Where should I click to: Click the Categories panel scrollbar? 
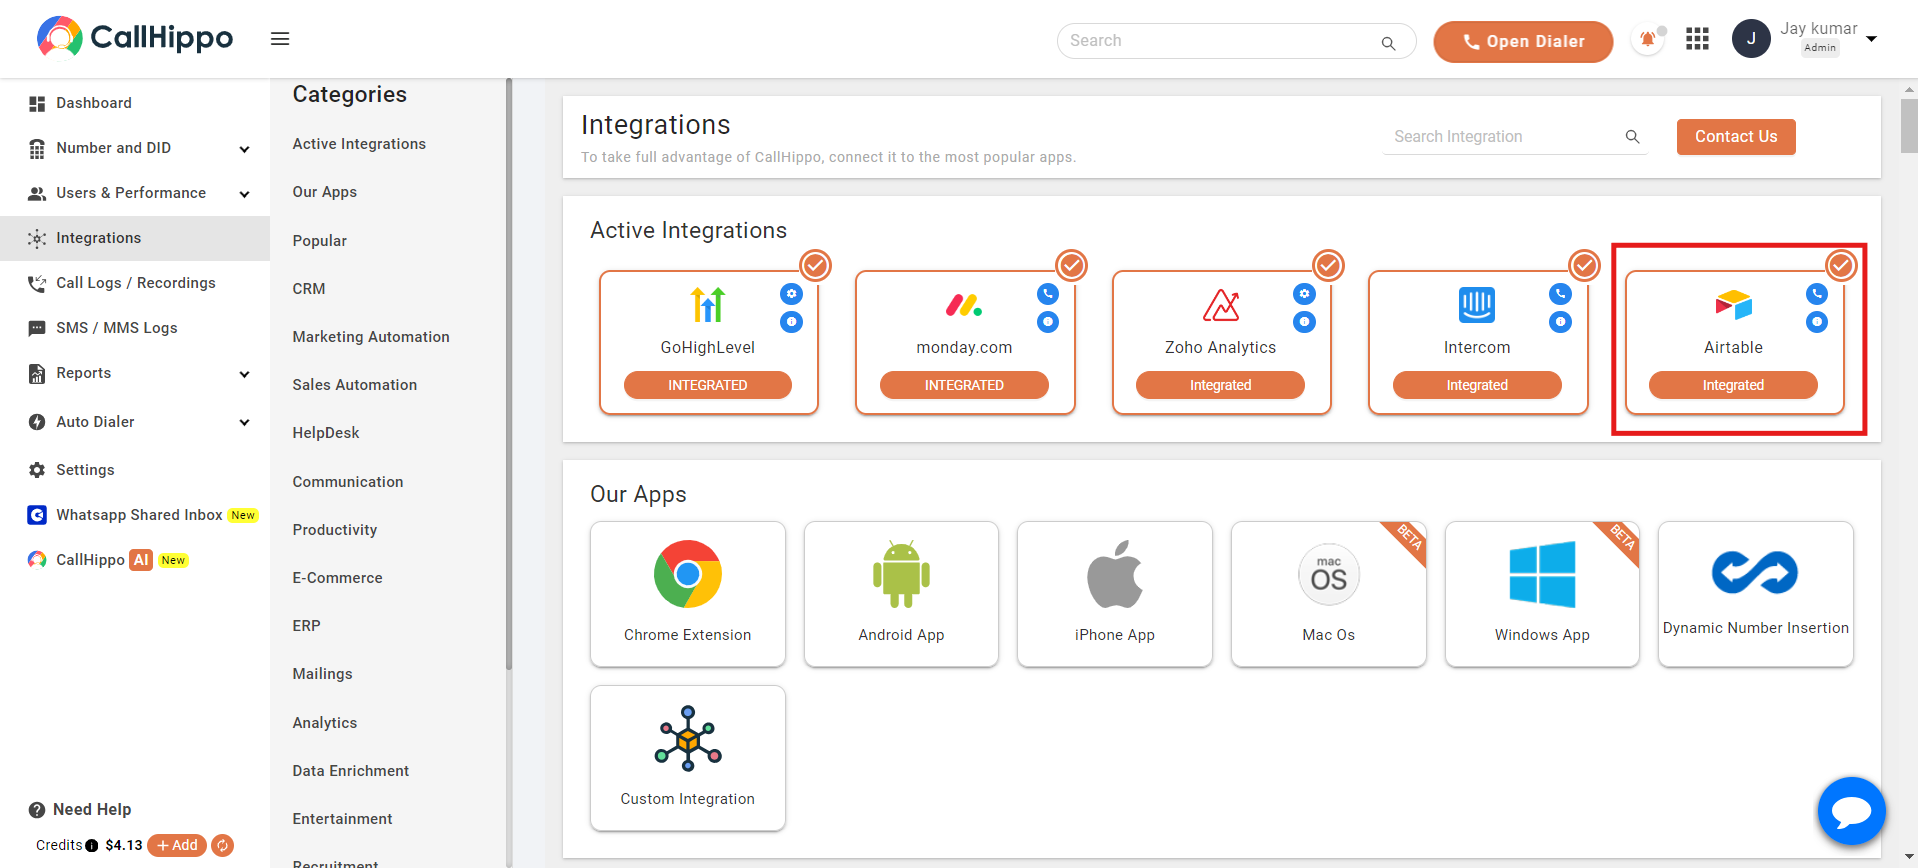(509, 374)
